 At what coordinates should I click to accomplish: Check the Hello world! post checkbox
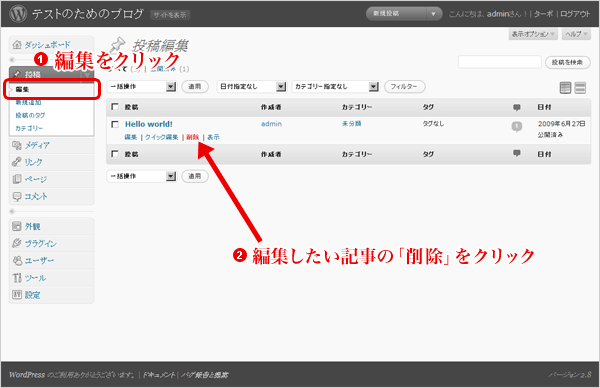[x=115, y=124]
